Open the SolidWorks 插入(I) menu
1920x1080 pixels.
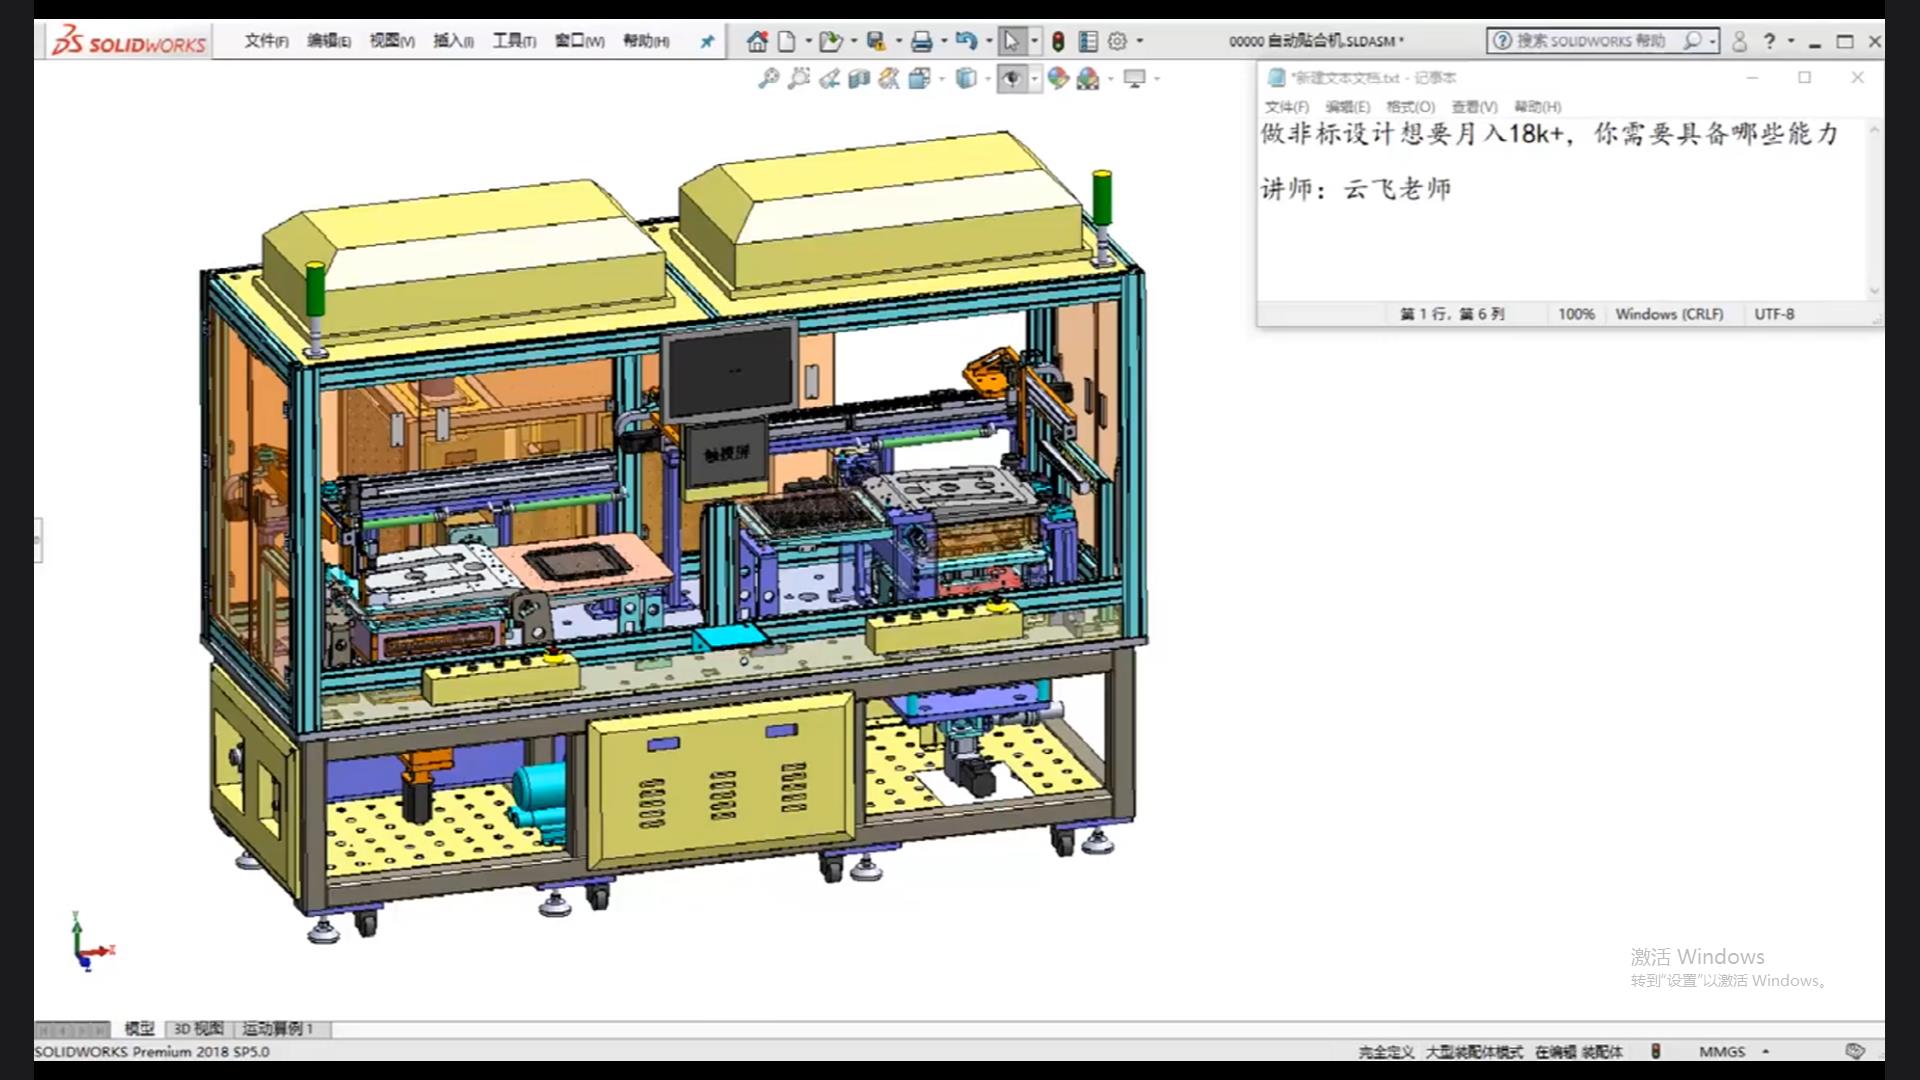coord(453,41)
